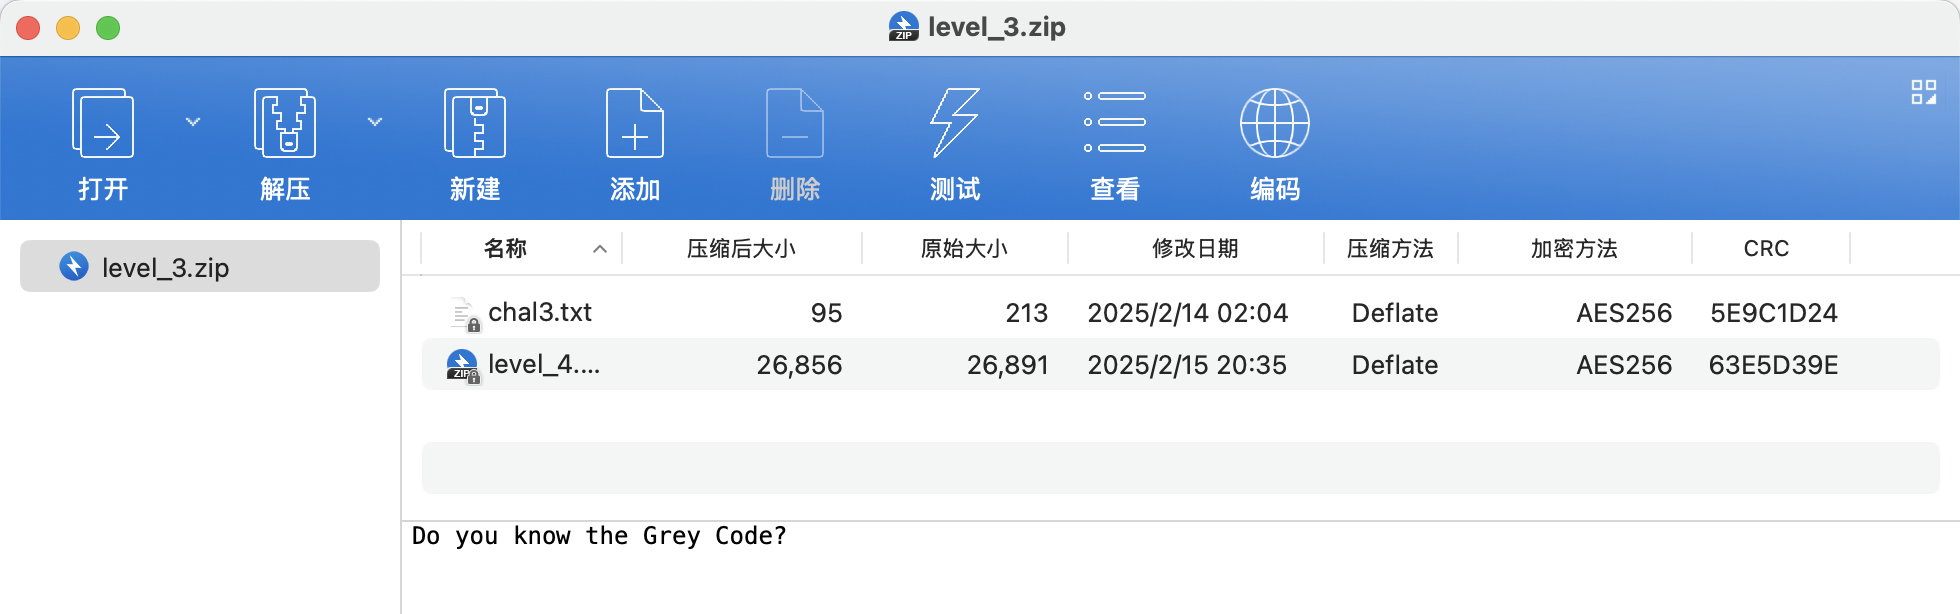The height and width of the screenshot is (614, 1960).
Task: Click the locked zip icon of level_4...
Action: point(463,366)
